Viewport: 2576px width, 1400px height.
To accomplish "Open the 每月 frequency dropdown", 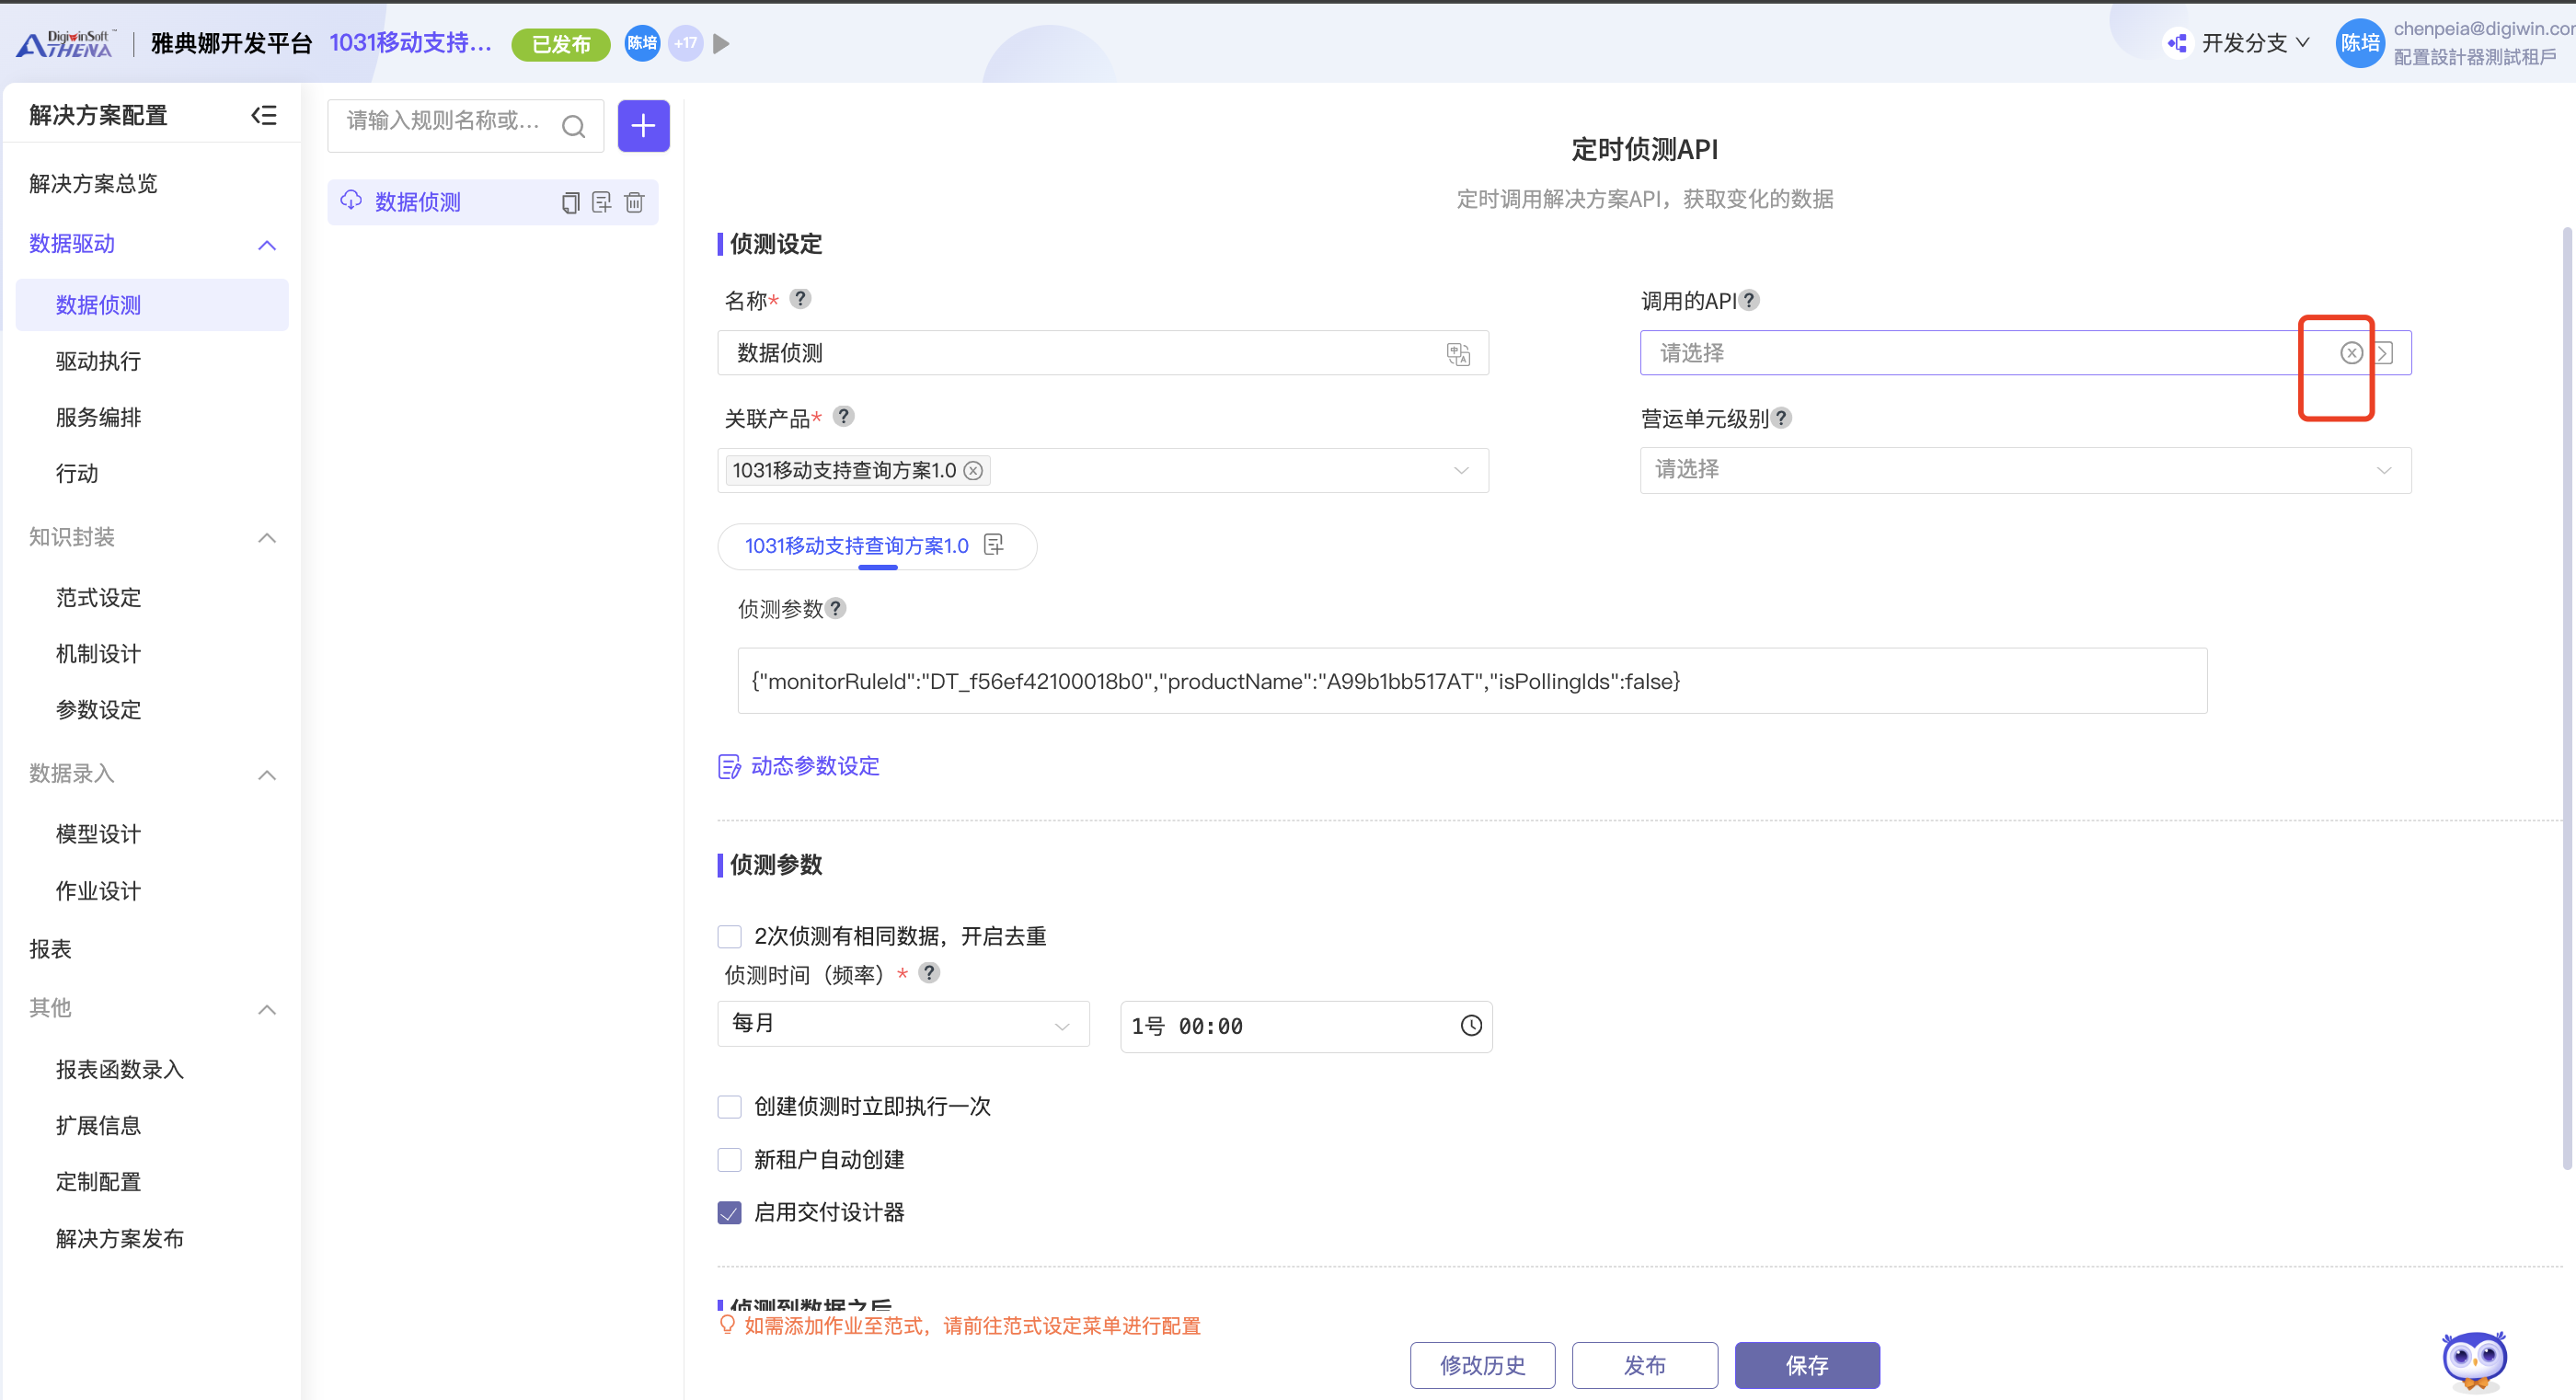I will (902, 1024).
